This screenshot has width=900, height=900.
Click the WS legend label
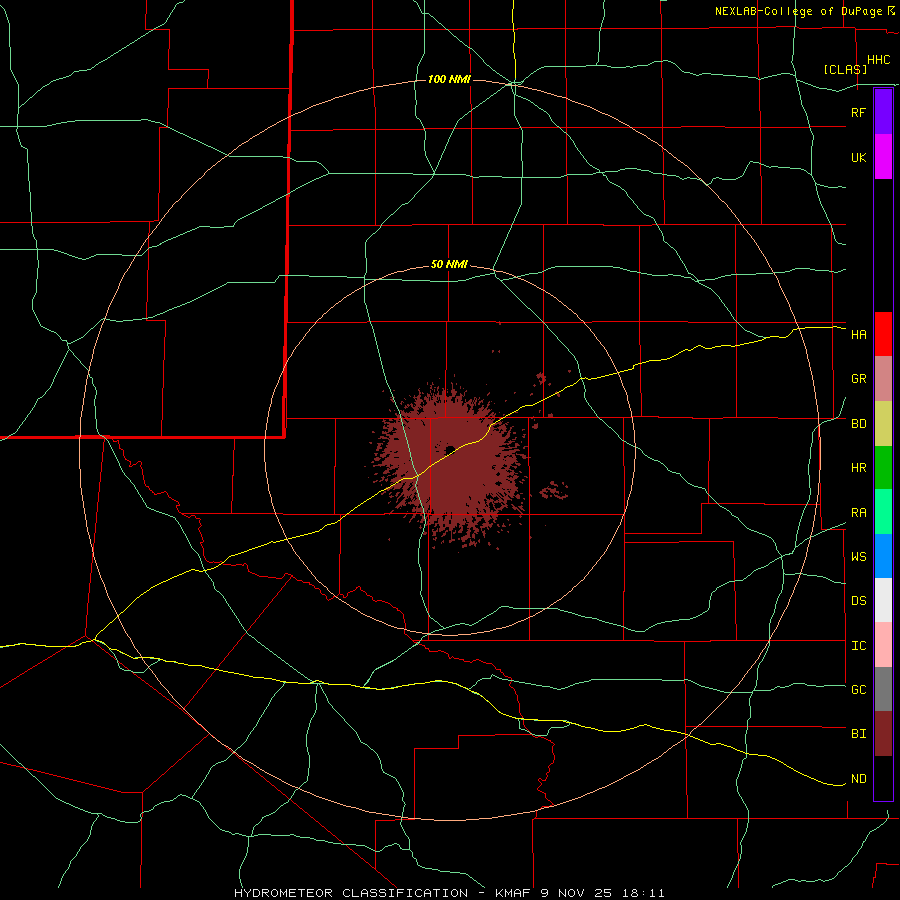pyautogui.click(x=858, y=556)
